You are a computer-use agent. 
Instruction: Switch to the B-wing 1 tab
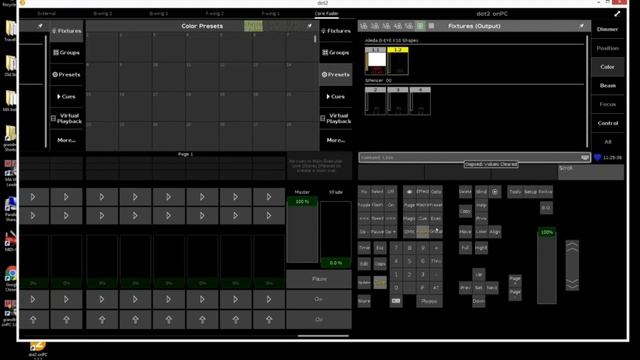pyautogui.click(x=158, y=13)
